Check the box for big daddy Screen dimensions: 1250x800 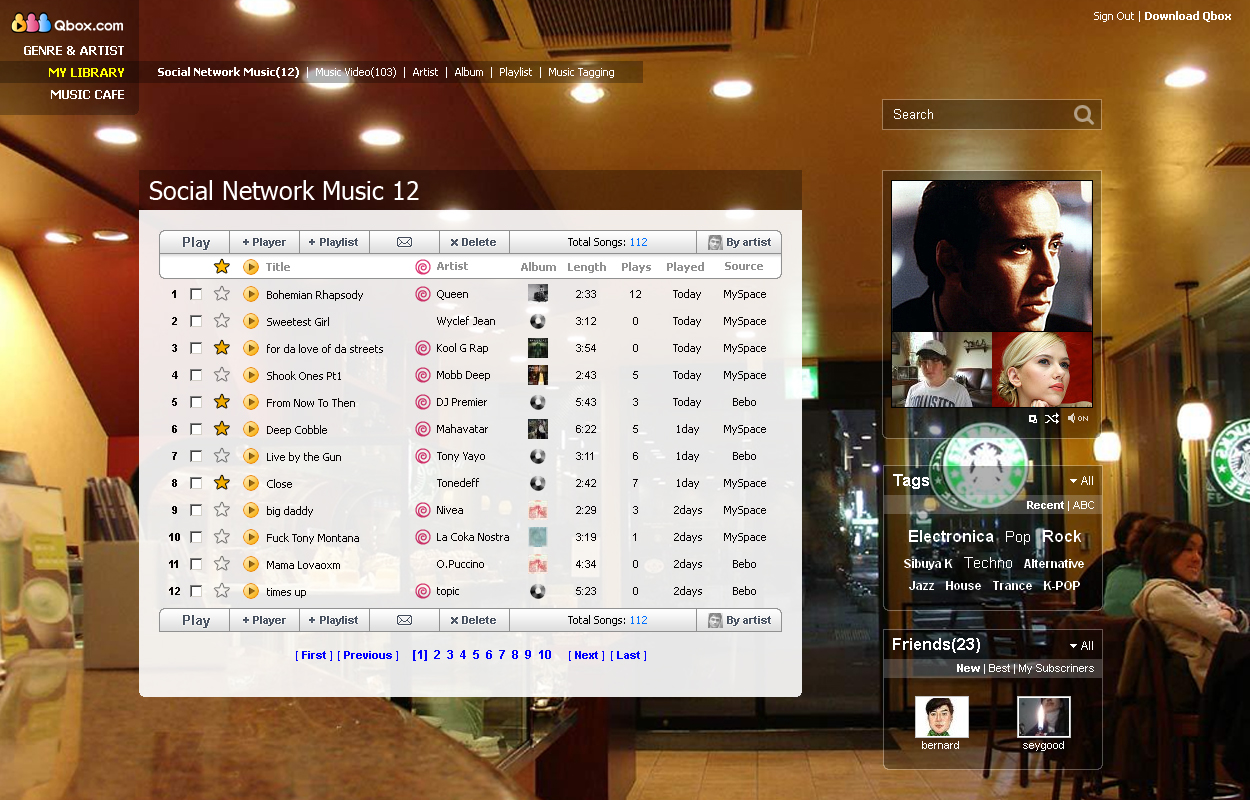196,510
